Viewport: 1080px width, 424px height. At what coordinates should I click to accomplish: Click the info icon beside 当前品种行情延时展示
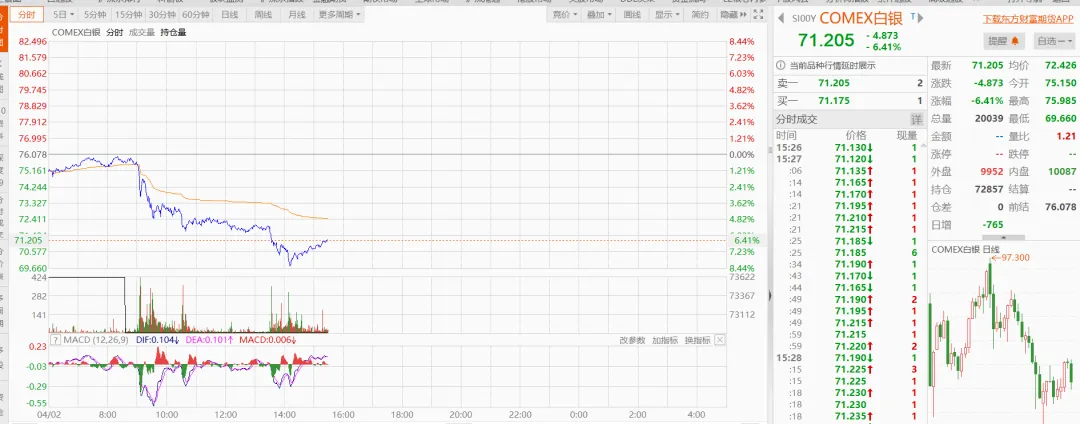pyautogui.click(x=781, y=66)
